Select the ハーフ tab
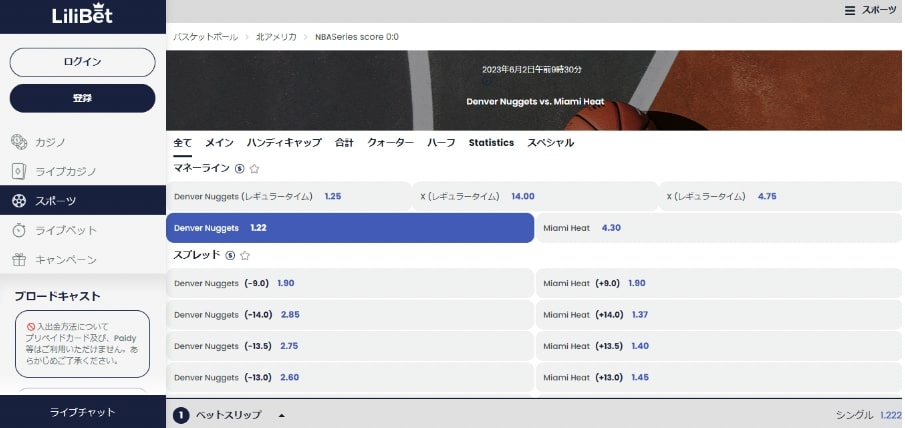 [441, 142]
